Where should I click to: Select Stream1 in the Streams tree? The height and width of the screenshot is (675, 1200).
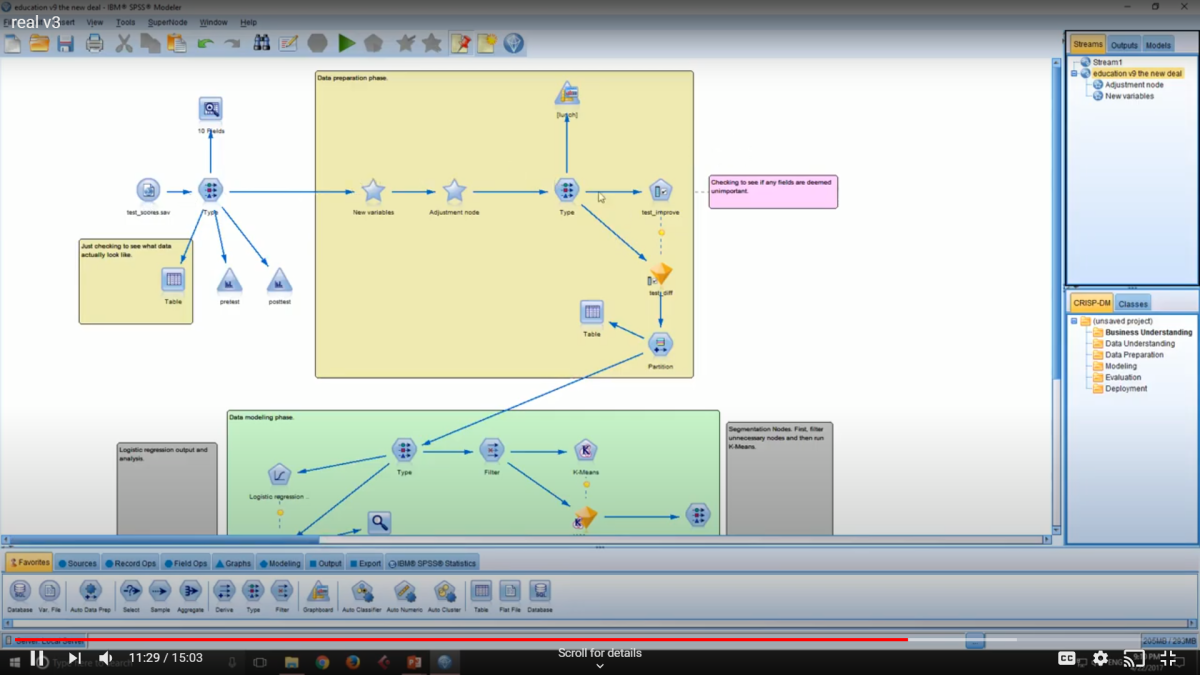point(1108,62)
